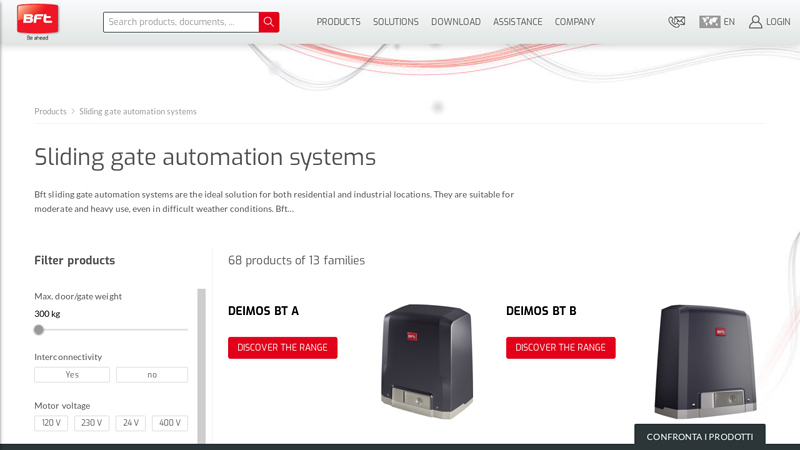Viewport: 800px width, 450px height.
Task: Focus the search products input field
Action: 181,22
